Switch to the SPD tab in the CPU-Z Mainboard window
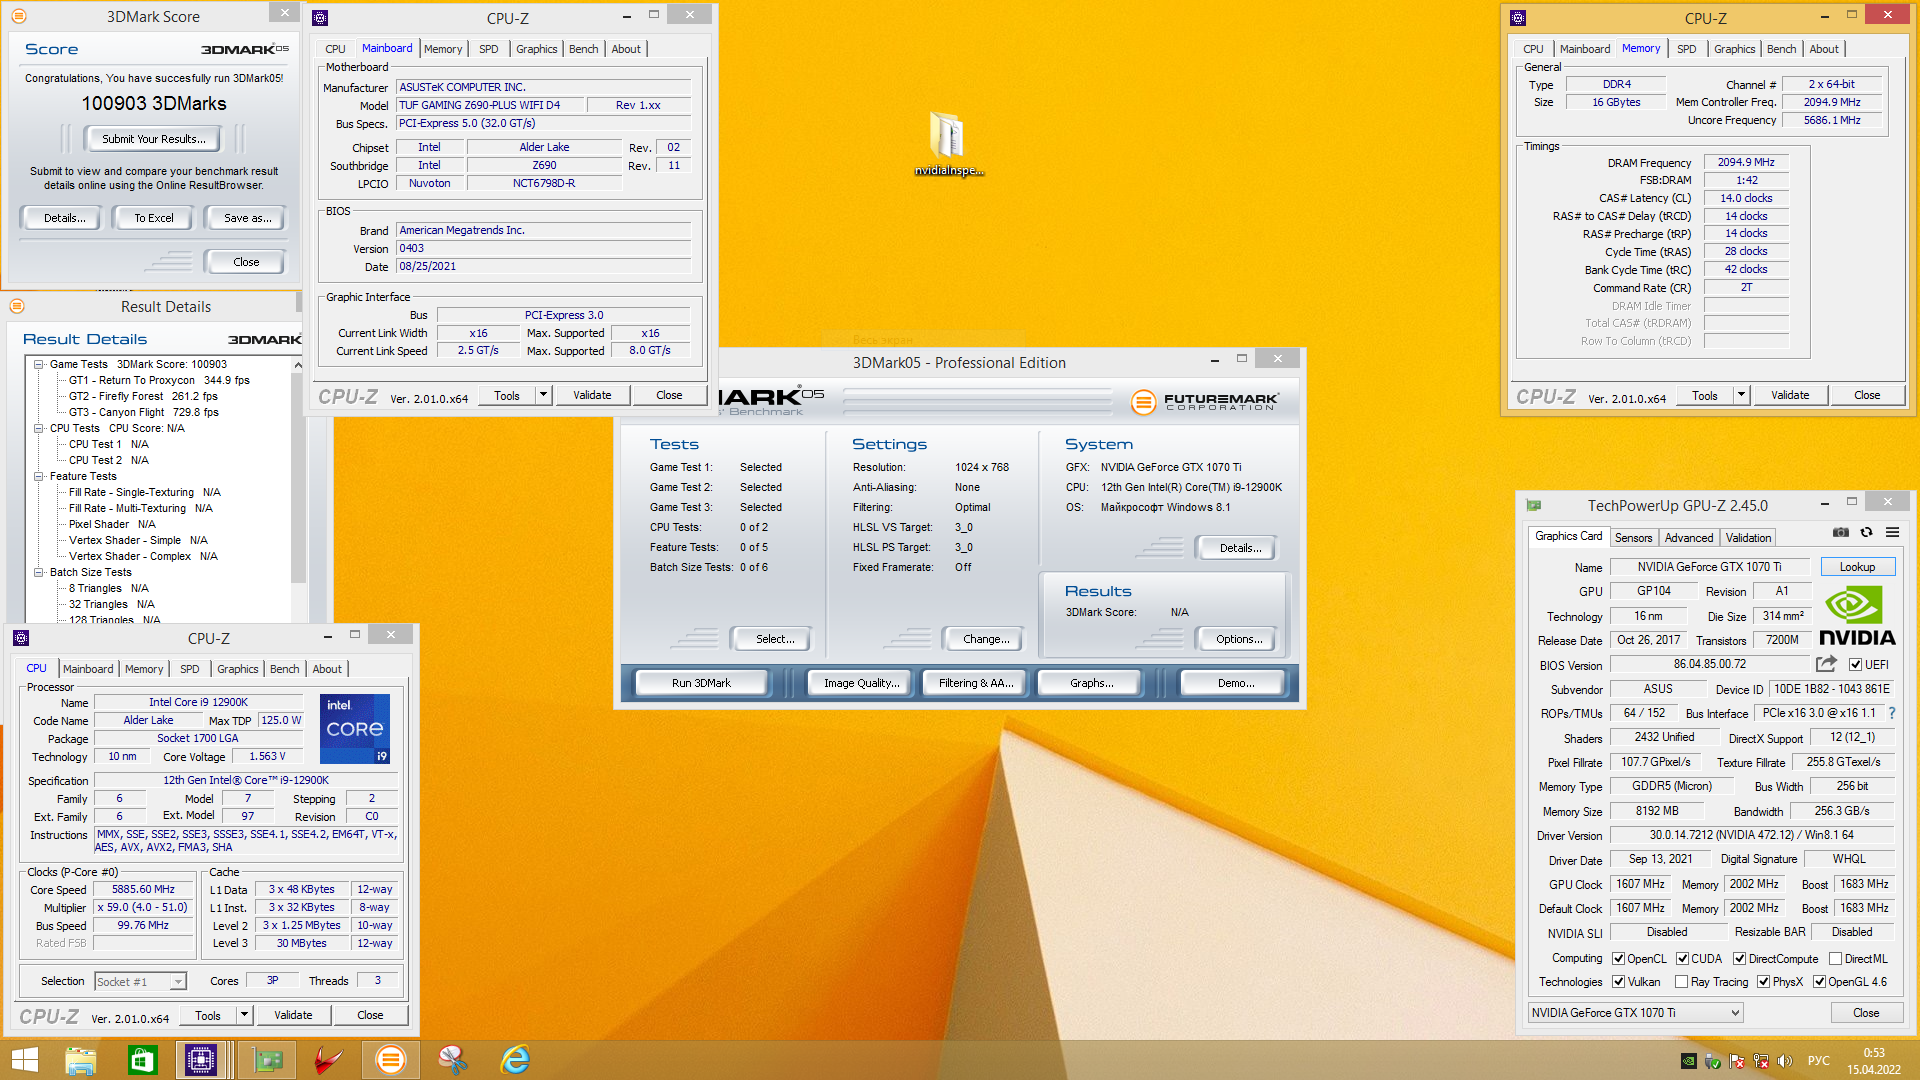This screenshot has width=1920, height=1080. coord(488,49)
